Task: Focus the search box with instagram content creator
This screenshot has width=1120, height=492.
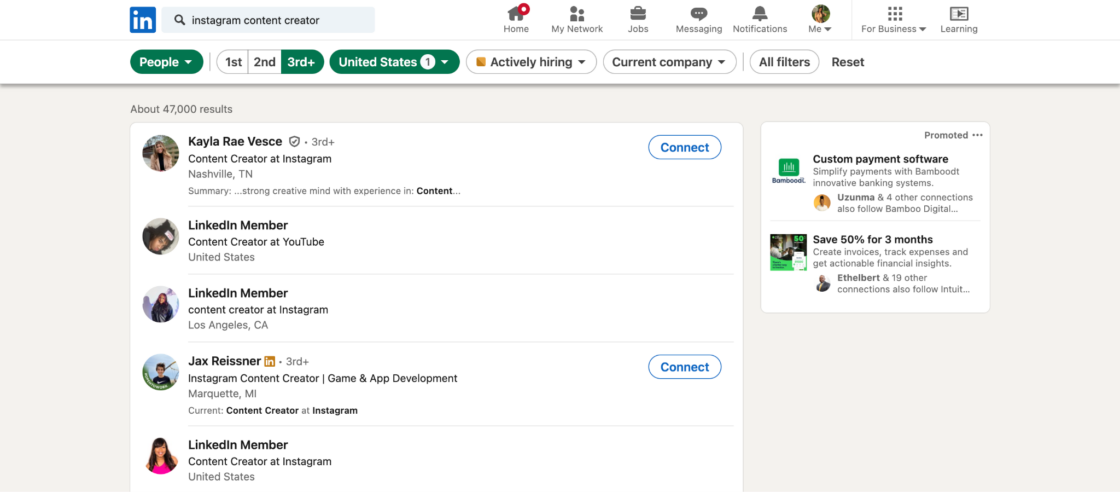Action: [x=268, y=20]
